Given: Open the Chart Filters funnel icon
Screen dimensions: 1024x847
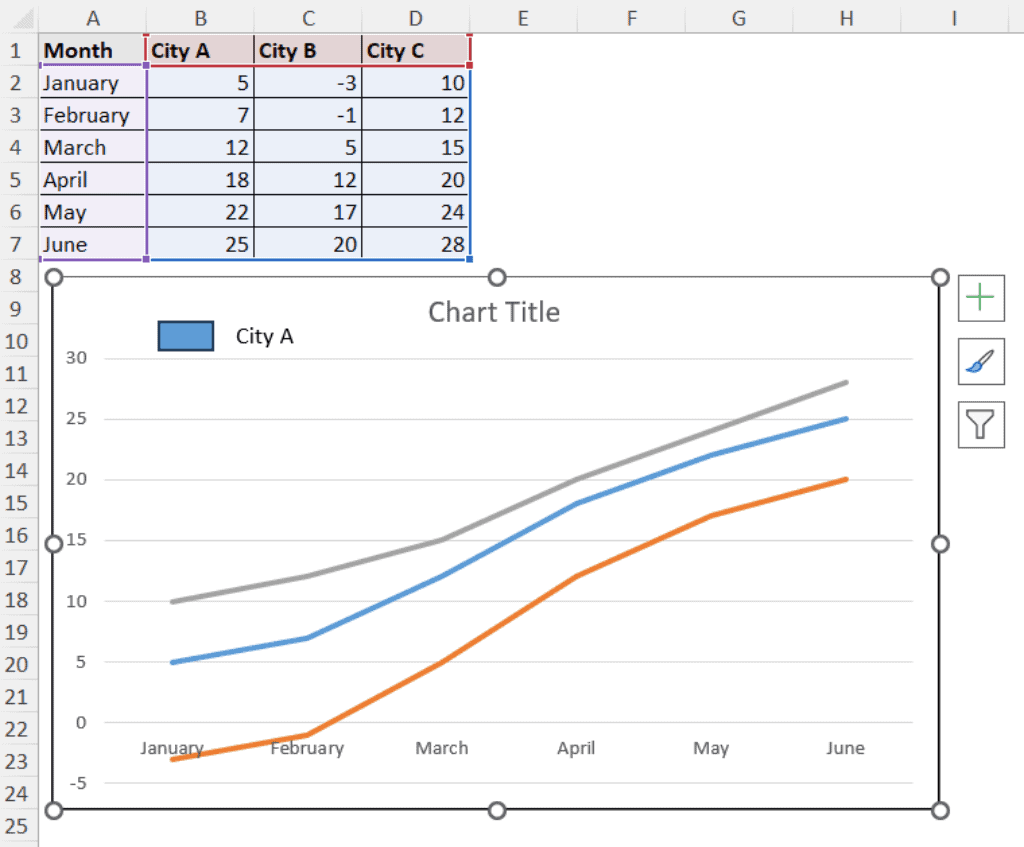Looking at the screenshot, I should coord(980,424).
